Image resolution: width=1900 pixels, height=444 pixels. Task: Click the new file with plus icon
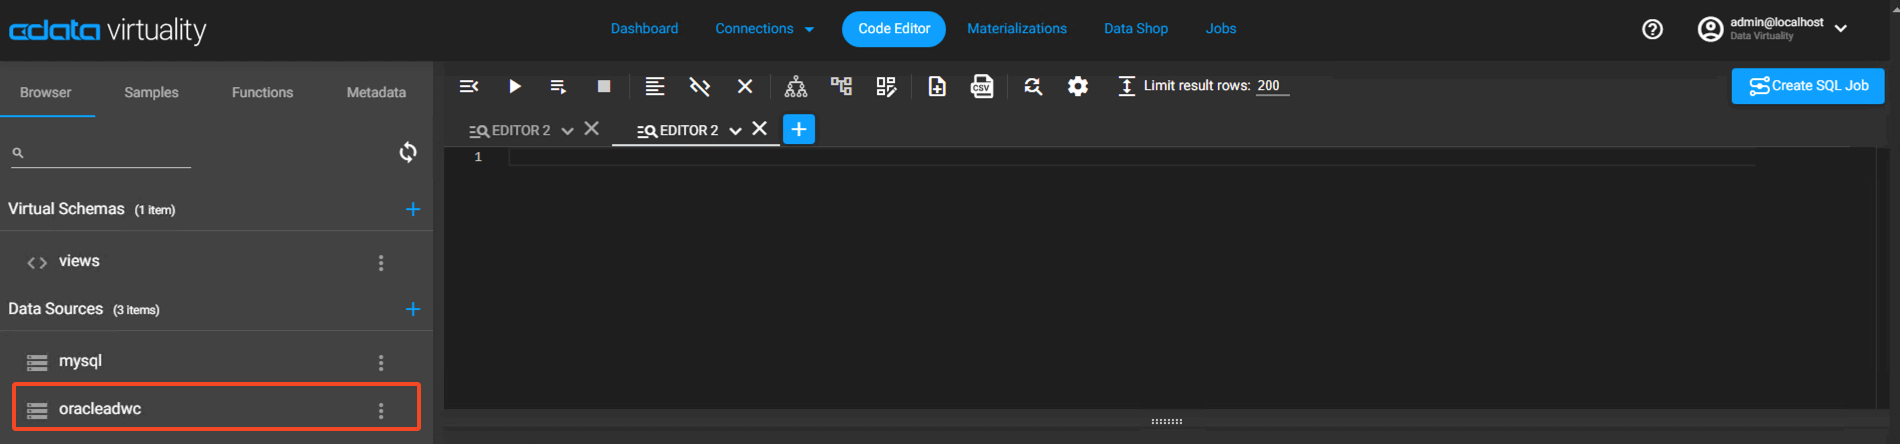click(x=937, y=86)
